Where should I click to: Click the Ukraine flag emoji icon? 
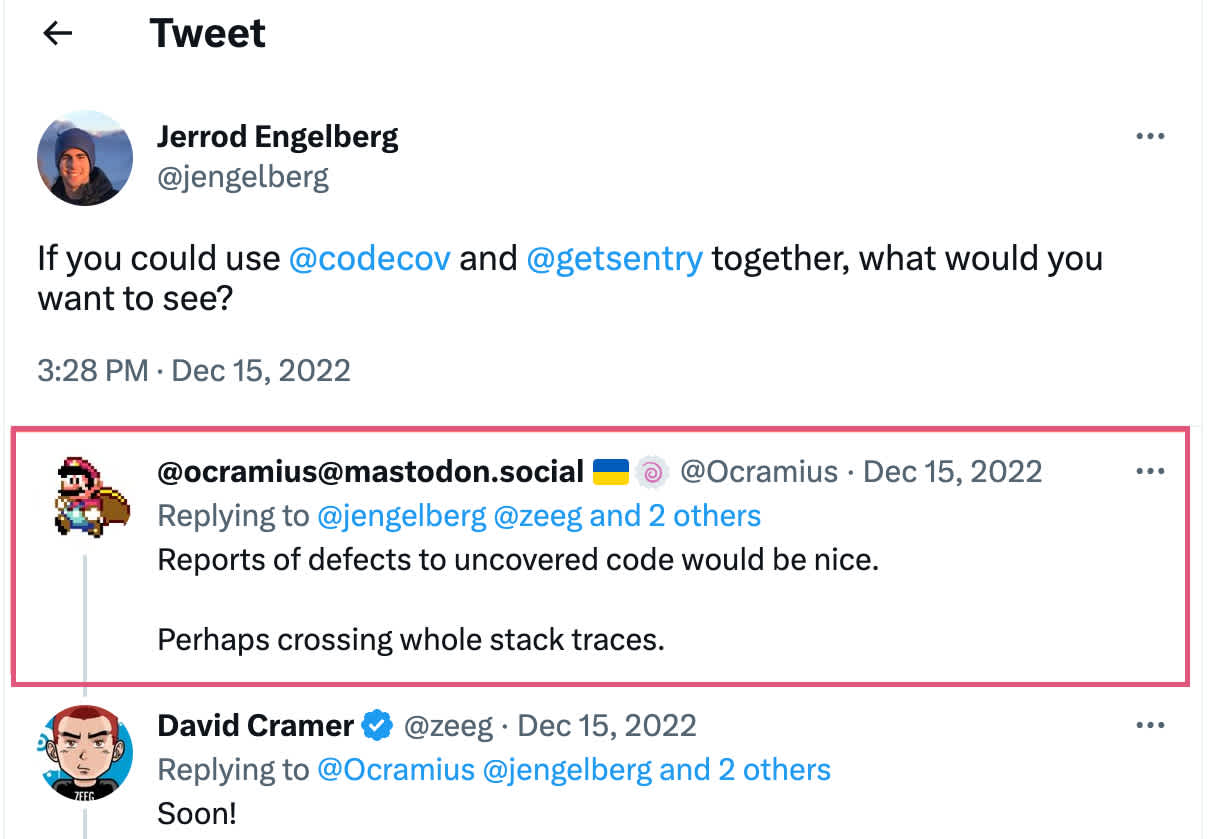click(x=610, y=471)
